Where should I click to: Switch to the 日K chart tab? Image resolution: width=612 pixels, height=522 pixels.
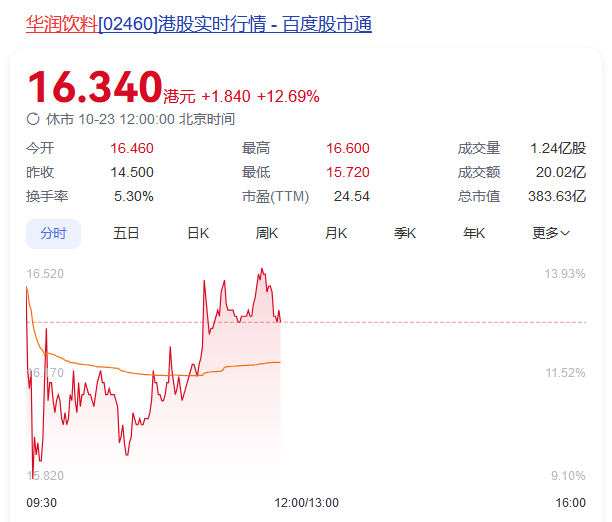tap(198, 233)
